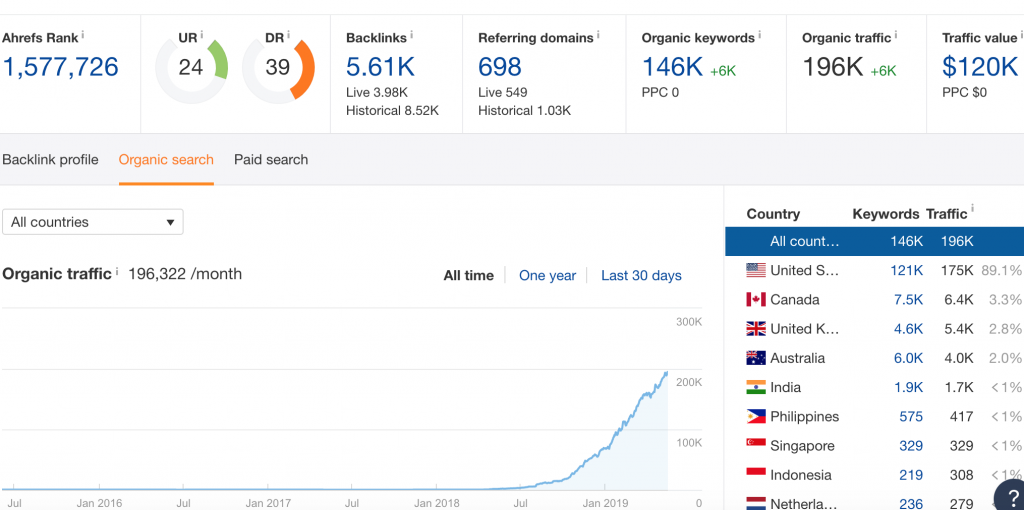This screenshot has width=1024, height=510.
Task: Select All countries row in table
Action: [874, 242]
